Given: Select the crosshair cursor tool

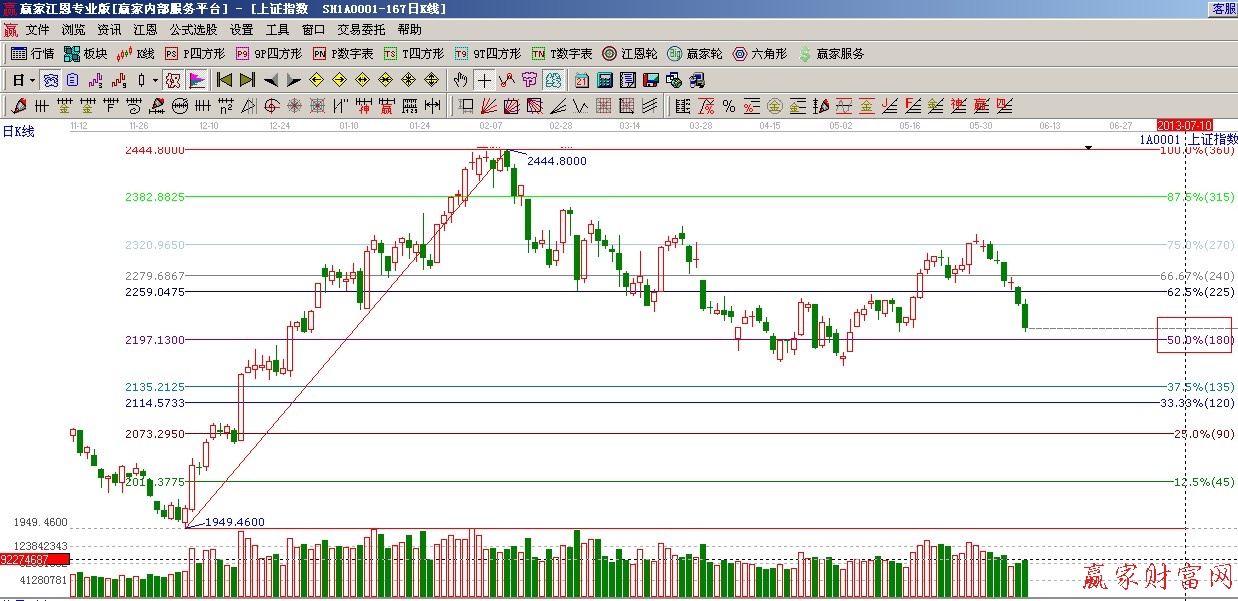Looking at the screenshot, I should click(x=484, y=80).
